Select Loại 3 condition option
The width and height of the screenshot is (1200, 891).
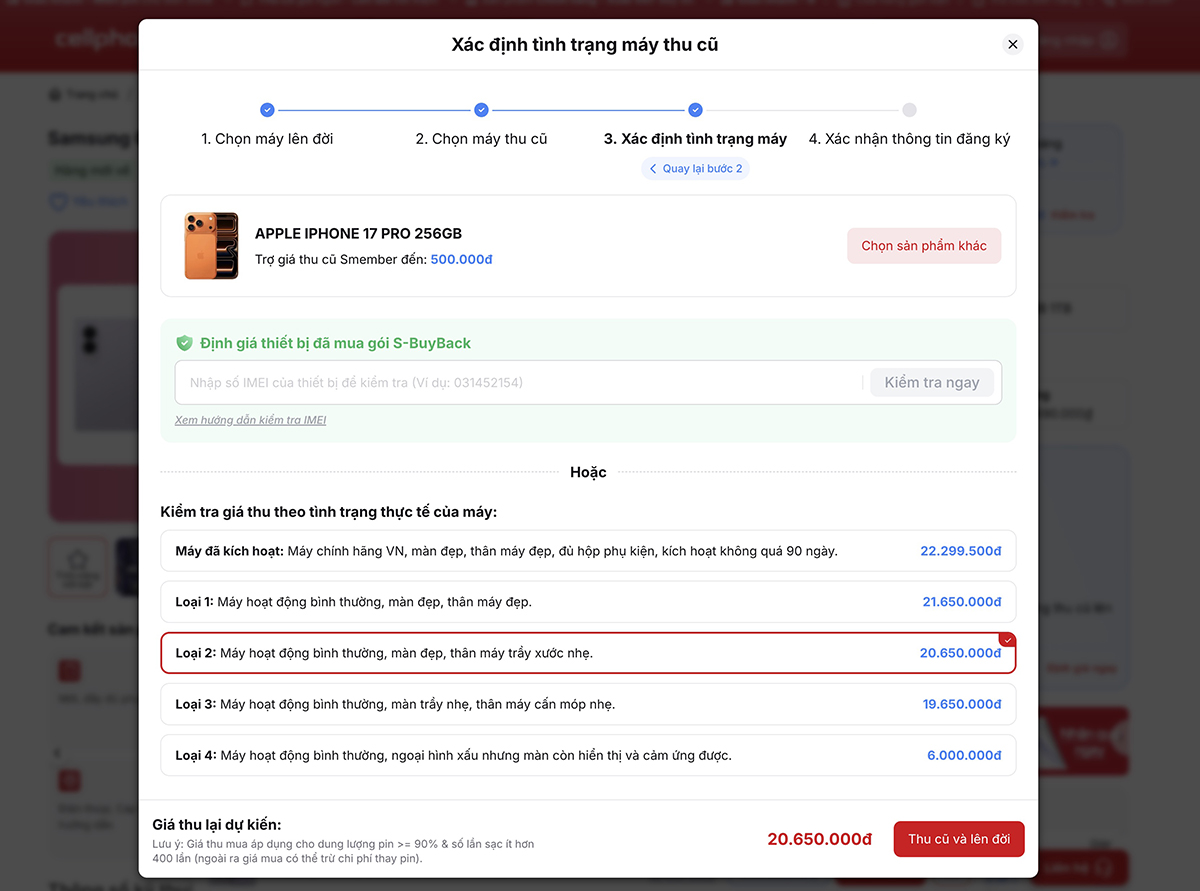(x=588, y=704)
